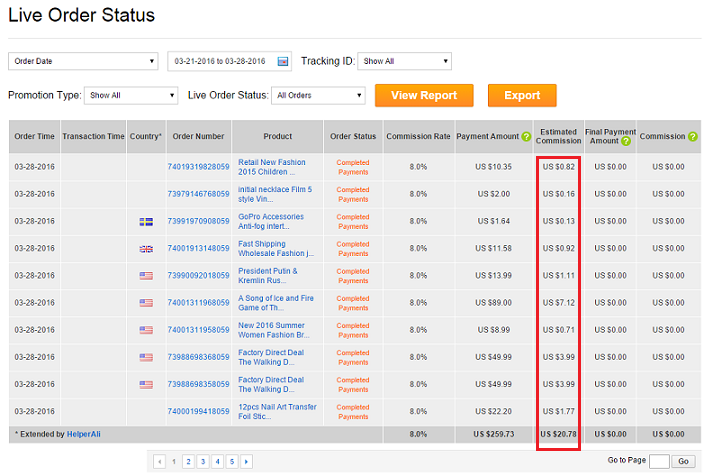Screen dimensions: 713x476
Task: Go to page 5 of results
Action: coord(232,461)
